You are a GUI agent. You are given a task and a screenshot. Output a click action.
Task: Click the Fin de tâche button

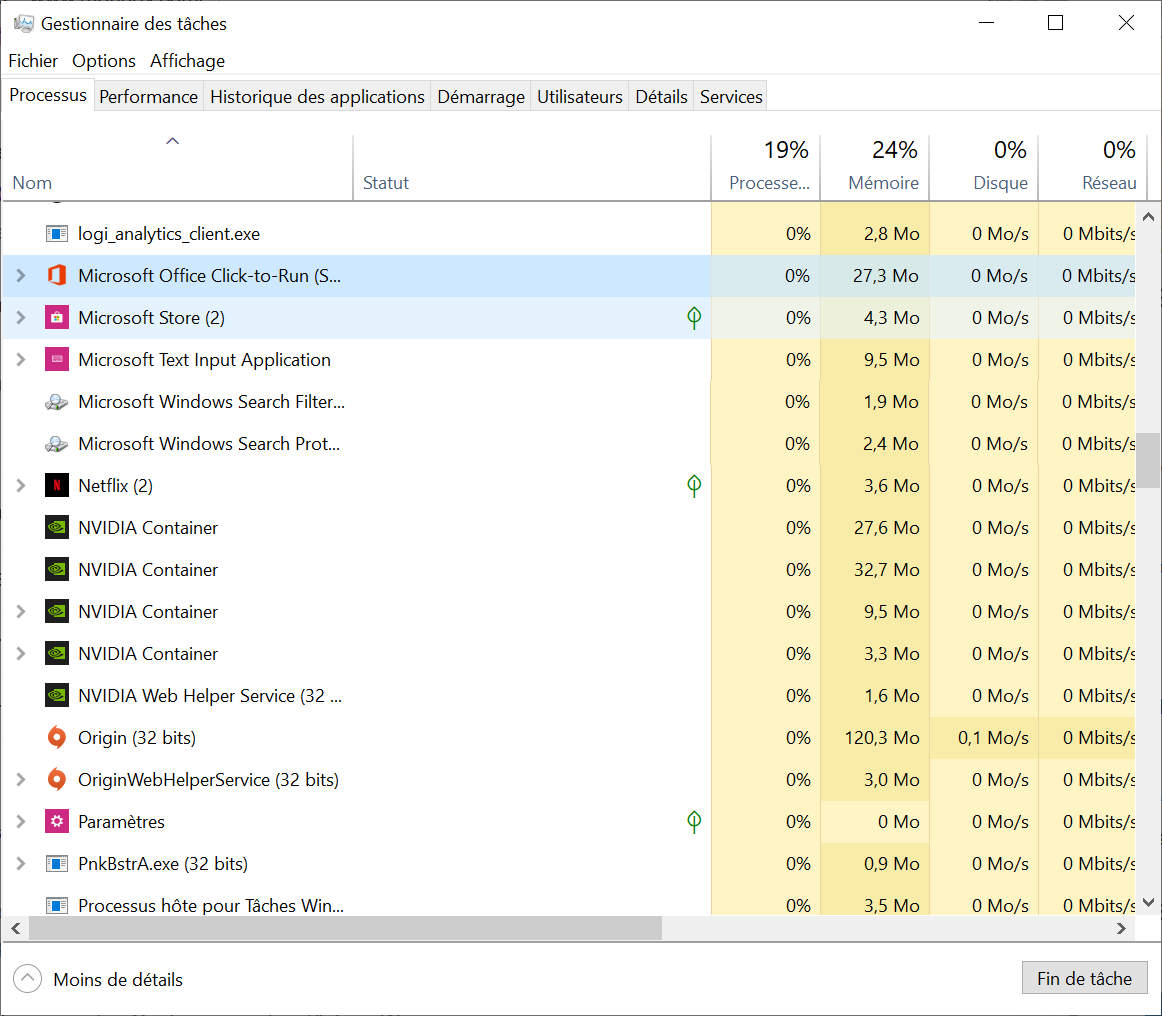1084,979
